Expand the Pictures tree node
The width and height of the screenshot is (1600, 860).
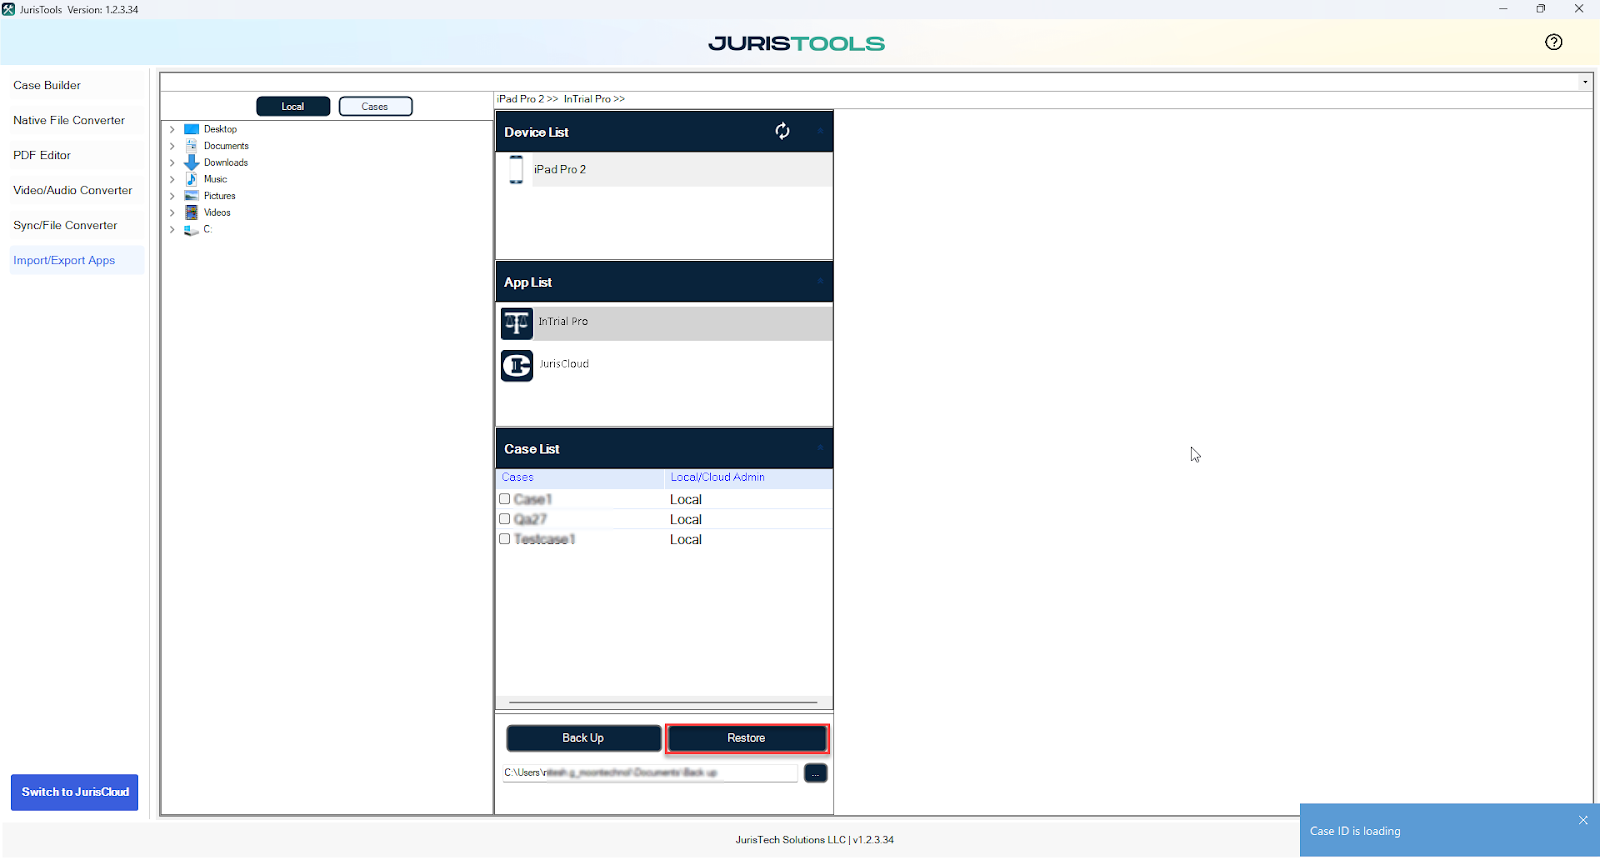[x=172, y=196]
